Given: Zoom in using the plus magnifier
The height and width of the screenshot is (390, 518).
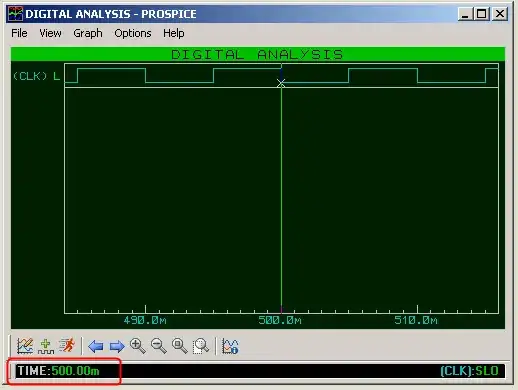Looking at the screenshot, I should tap(137, 346).
